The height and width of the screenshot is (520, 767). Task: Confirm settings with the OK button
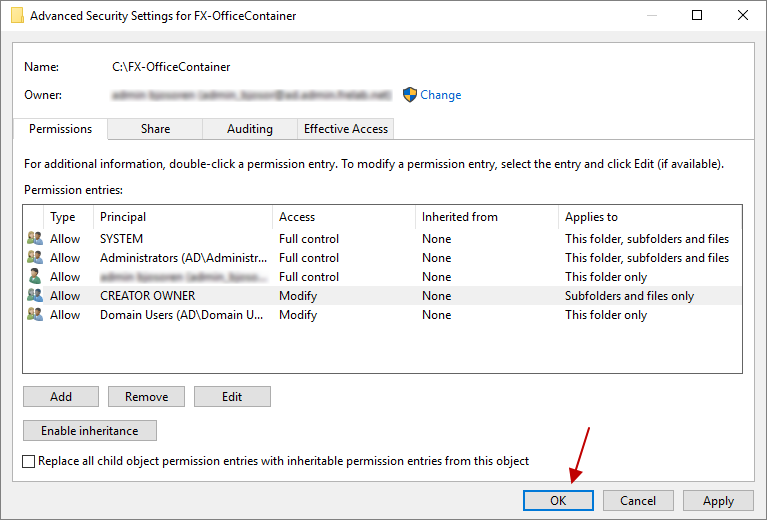click(558, 501)
